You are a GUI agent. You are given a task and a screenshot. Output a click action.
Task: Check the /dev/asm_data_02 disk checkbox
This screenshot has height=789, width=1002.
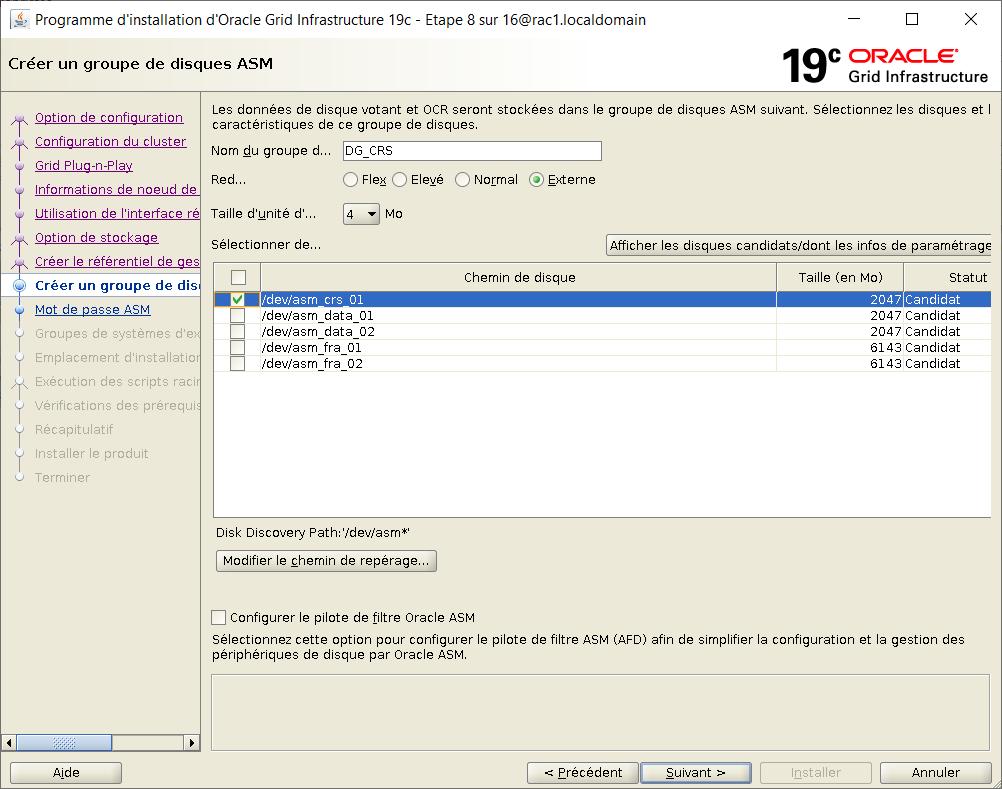pos(237,332)
